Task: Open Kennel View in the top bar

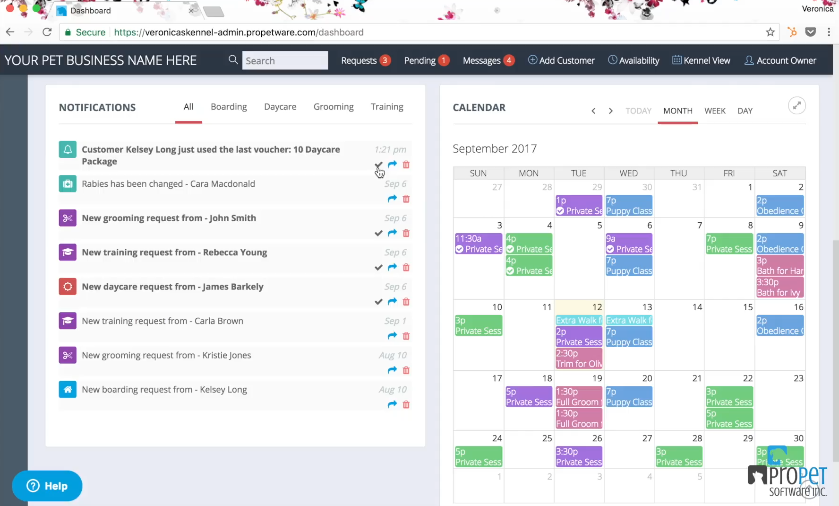Action: click(x=701, y=60)
